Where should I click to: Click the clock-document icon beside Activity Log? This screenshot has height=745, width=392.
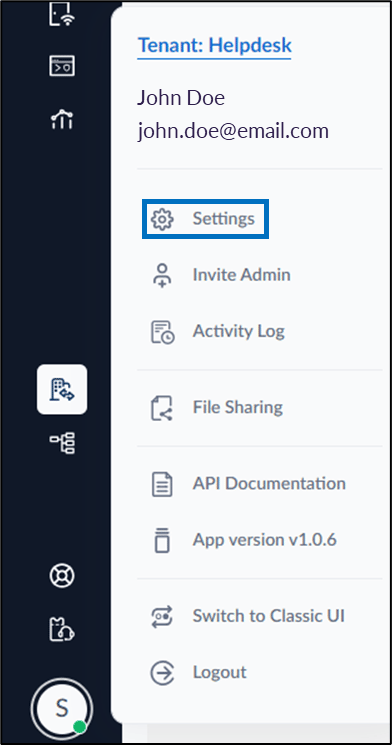click(x=163, y=332)
